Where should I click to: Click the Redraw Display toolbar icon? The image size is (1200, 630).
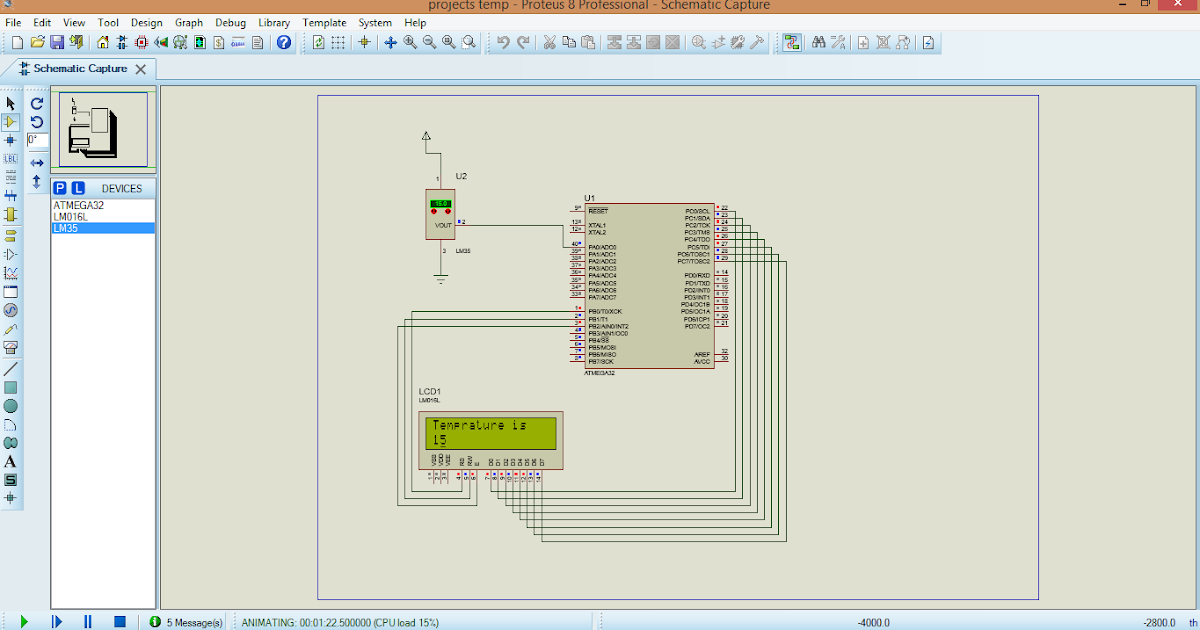(319, 42)
